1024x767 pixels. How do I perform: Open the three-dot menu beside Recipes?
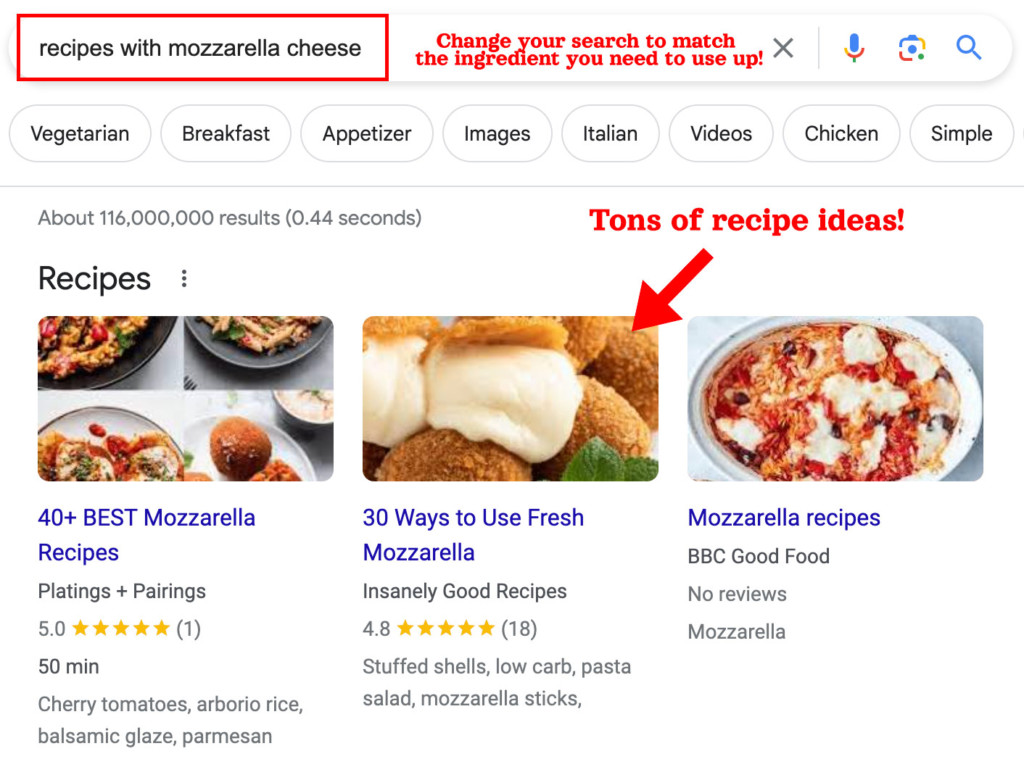pos(184,279)
